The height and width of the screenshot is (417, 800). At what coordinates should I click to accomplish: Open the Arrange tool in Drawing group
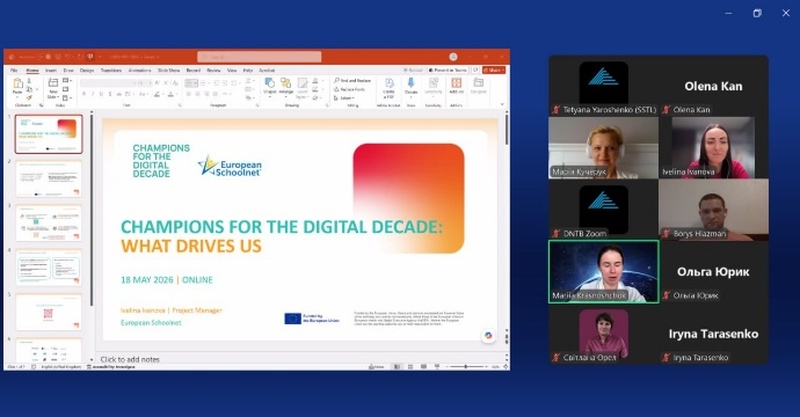[x=286, y=86]
